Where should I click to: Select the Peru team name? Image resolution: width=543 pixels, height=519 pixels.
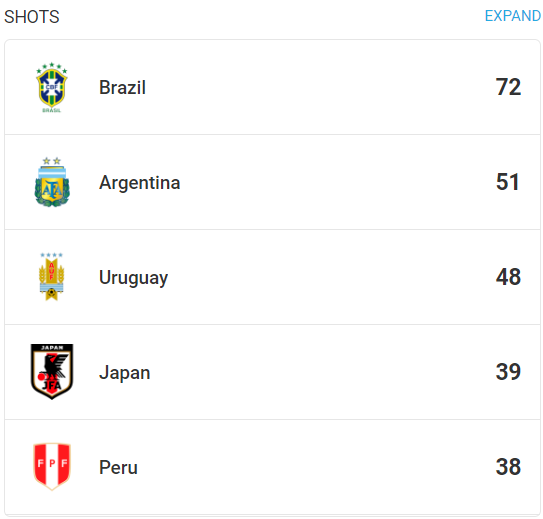(x=118, y=467)
